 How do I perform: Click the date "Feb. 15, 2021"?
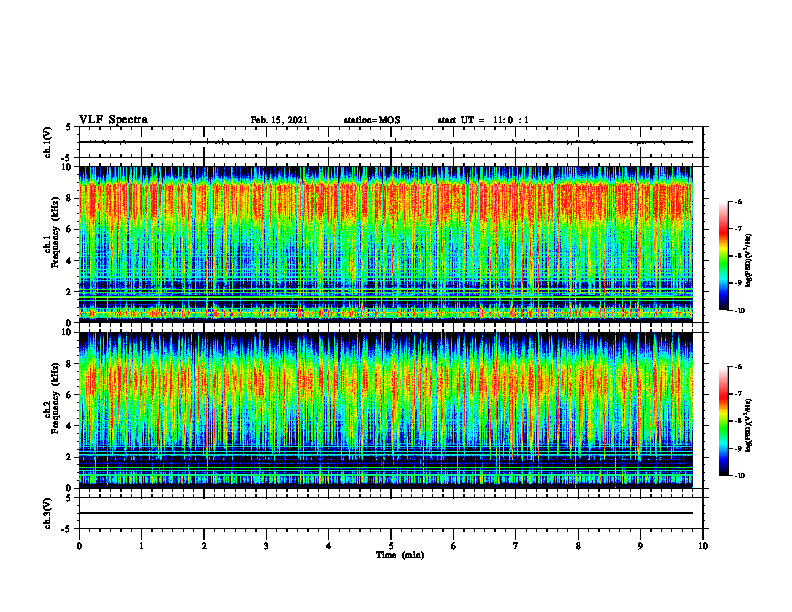279,120
